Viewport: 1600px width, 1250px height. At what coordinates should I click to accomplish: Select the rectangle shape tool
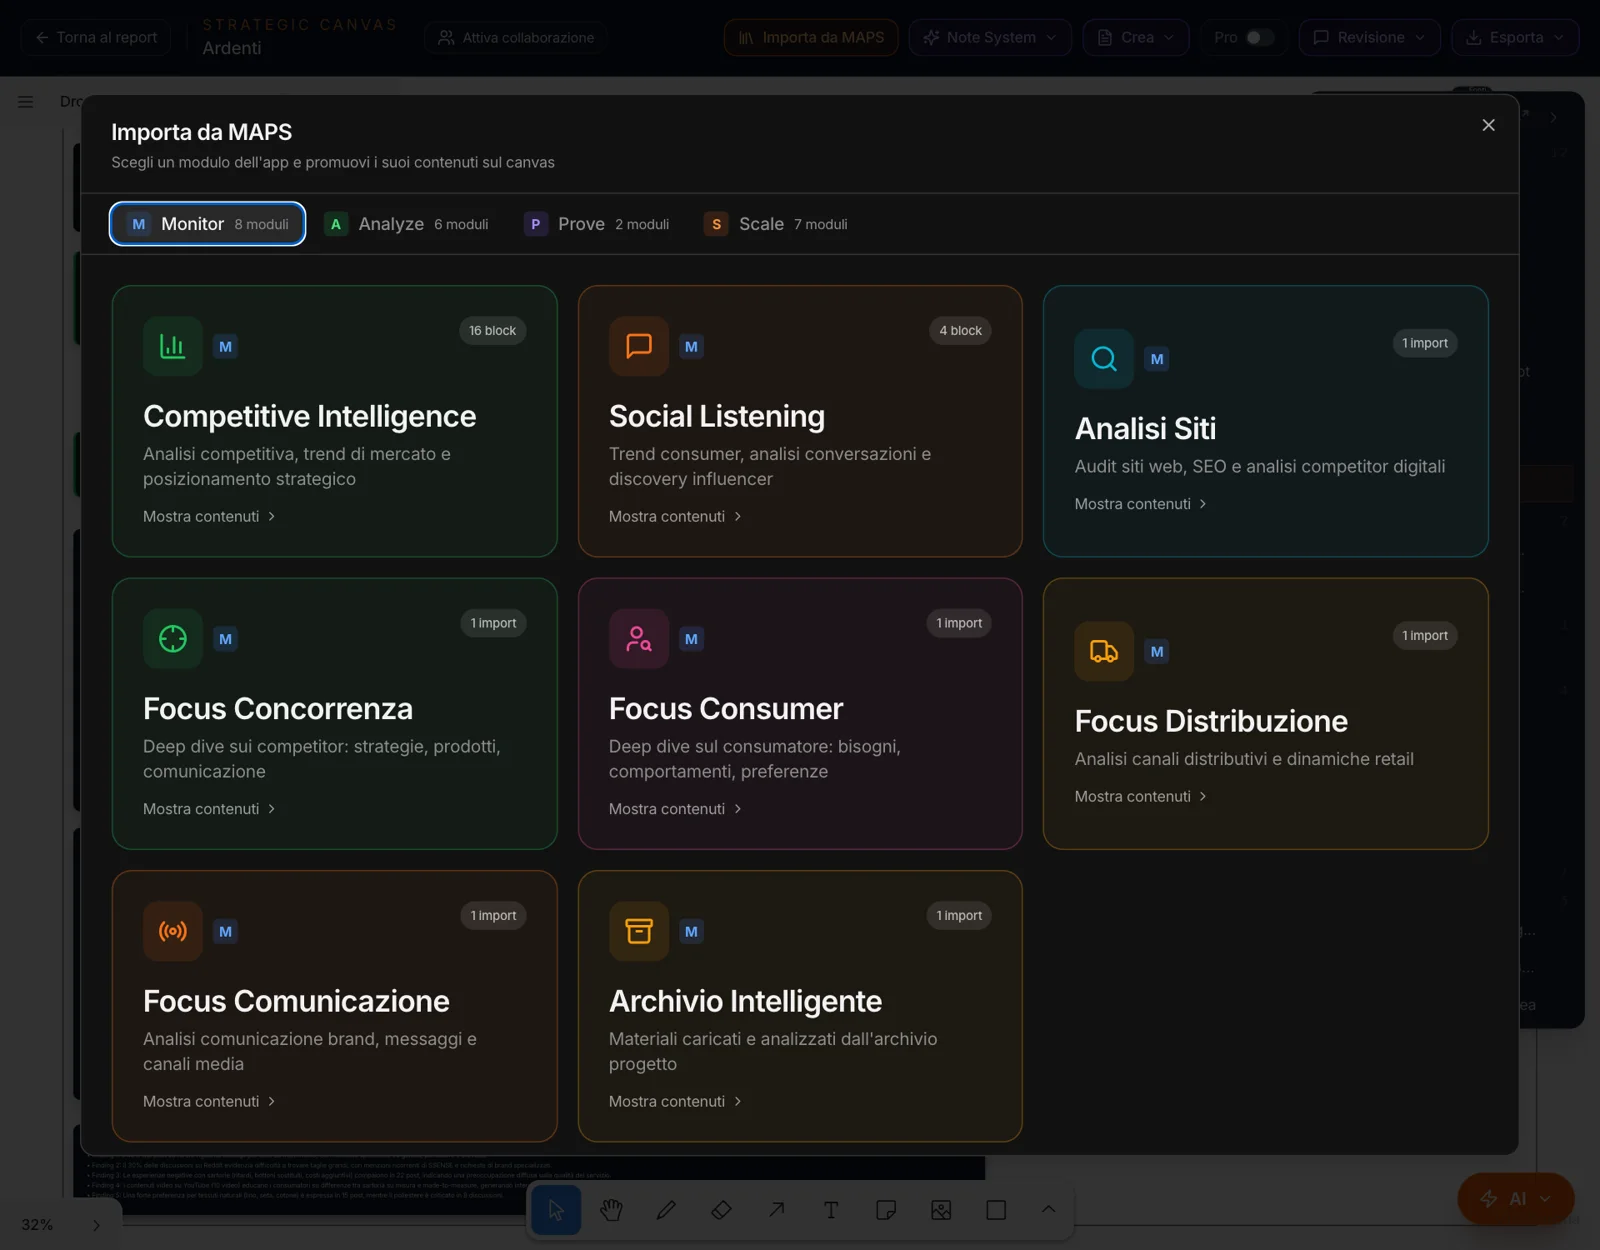click(996, 1210)
